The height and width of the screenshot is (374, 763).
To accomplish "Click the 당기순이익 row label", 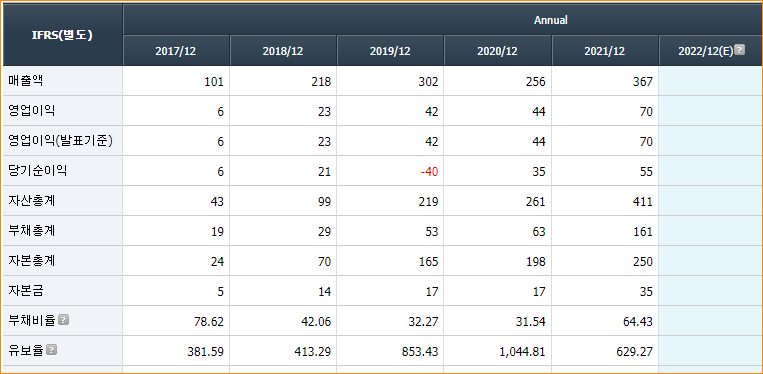I will (x=37, y=171).
